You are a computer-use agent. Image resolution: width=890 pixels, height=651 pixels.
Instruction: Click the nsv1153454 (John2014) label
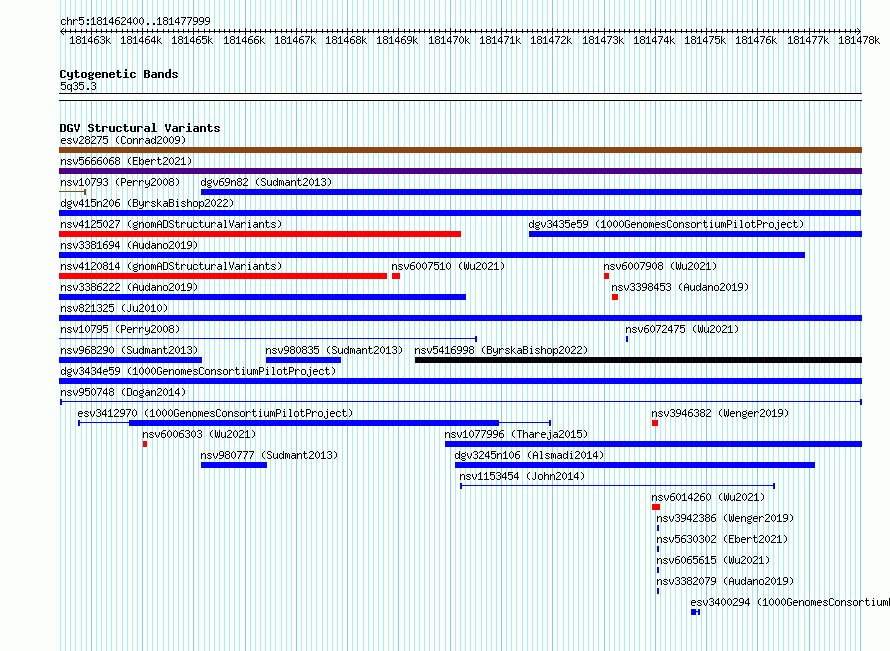522,476
